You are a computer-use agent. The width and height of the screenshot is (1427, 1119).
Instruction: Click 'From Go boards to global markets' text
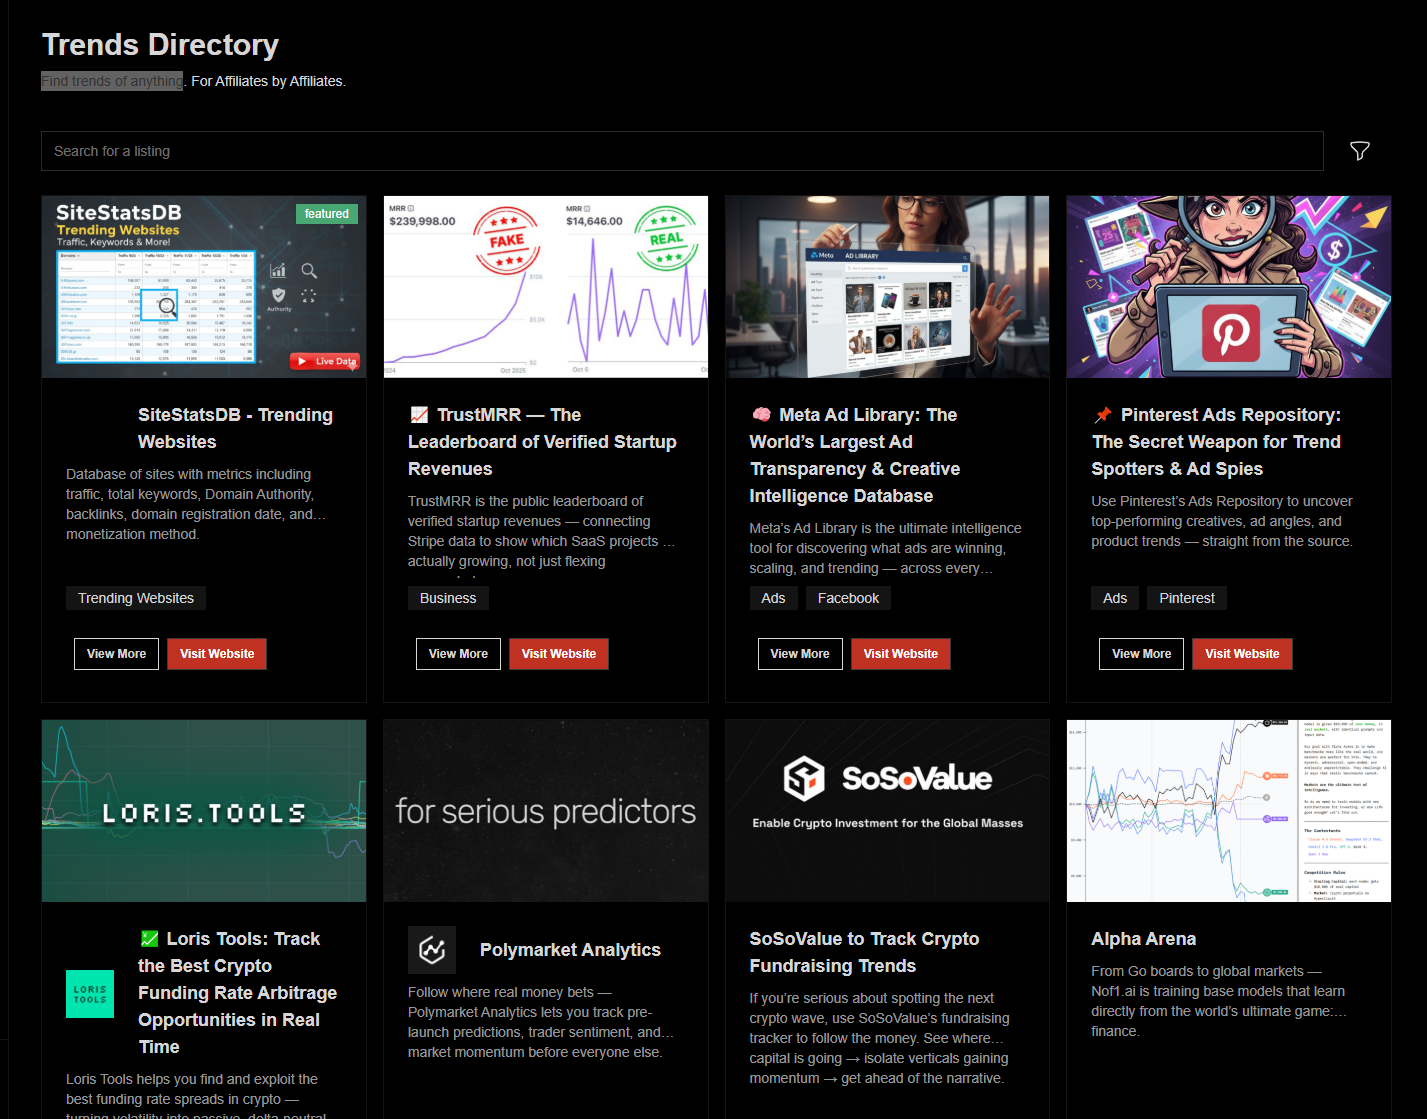tap(1219, 1001)
